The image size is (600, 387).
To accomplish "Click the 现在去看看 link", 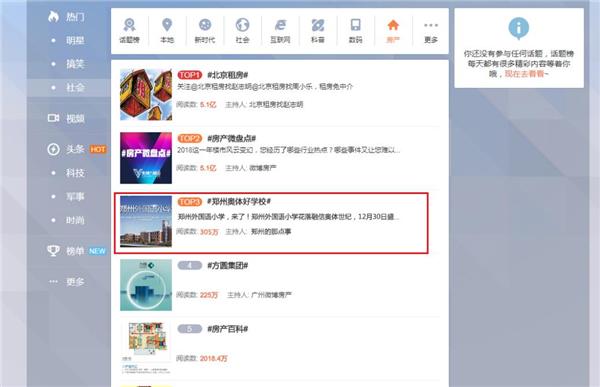I will 524,74.
